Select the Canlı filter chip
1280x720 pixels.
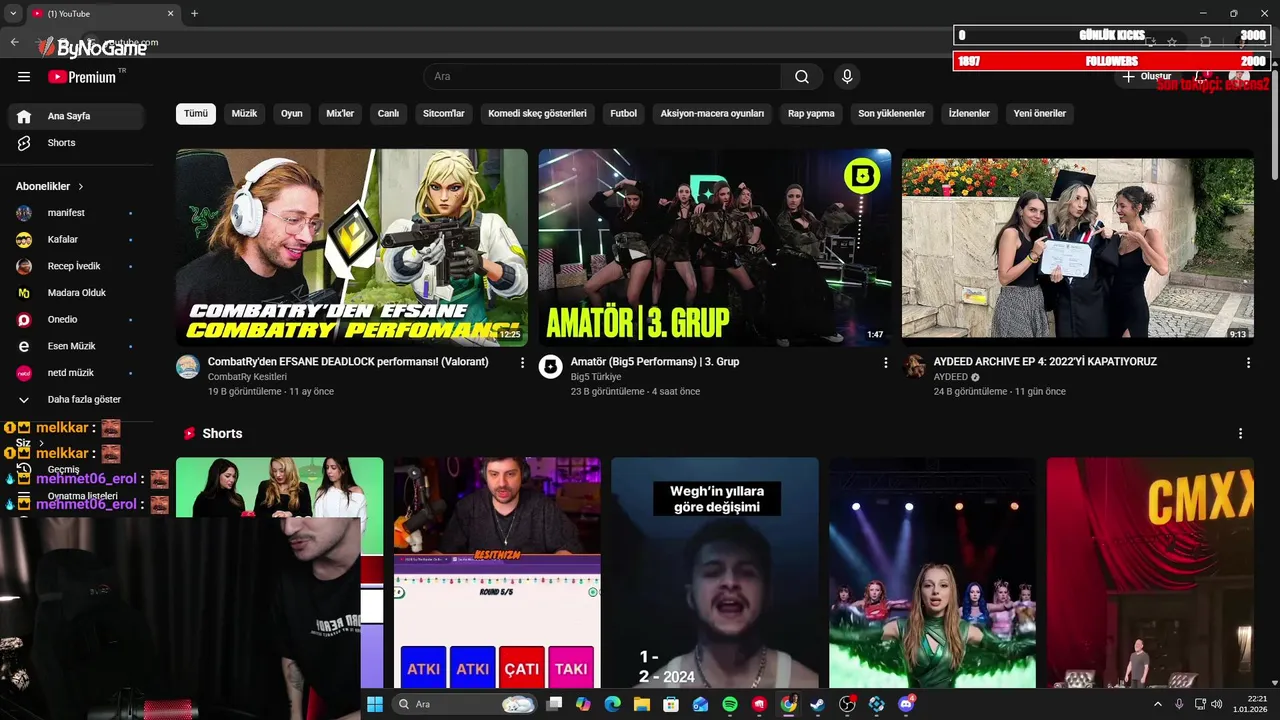click(388, 113)
